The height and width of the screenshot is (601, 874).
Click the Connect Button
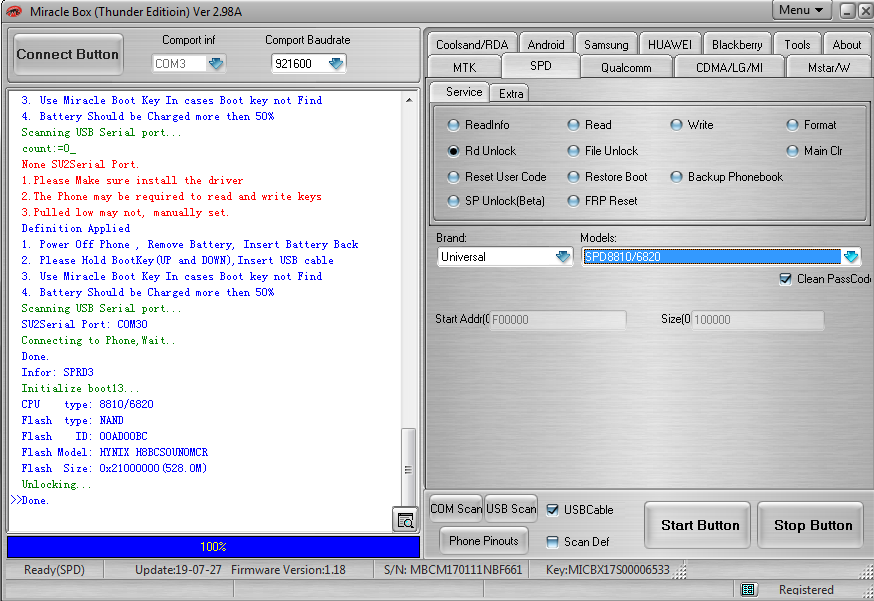(67, 54)
